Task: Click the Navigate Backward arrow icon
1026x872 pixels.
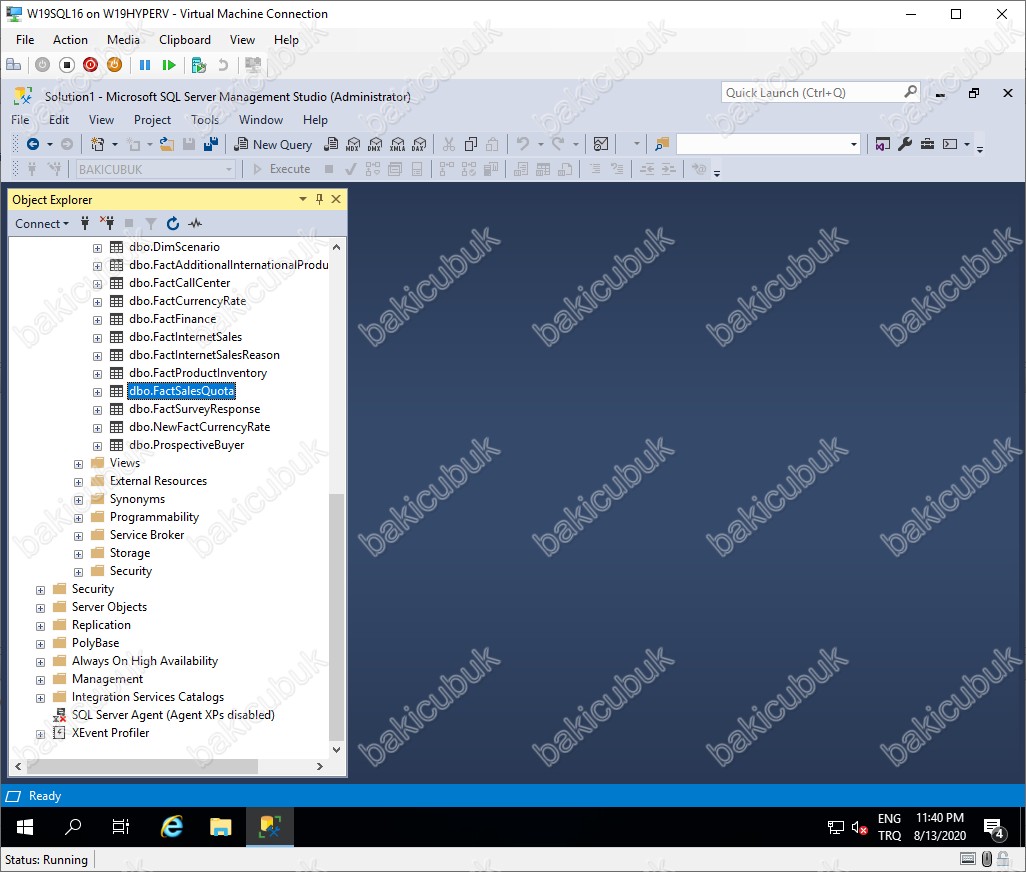Action: pyautogui.click(x=33, y=144)
